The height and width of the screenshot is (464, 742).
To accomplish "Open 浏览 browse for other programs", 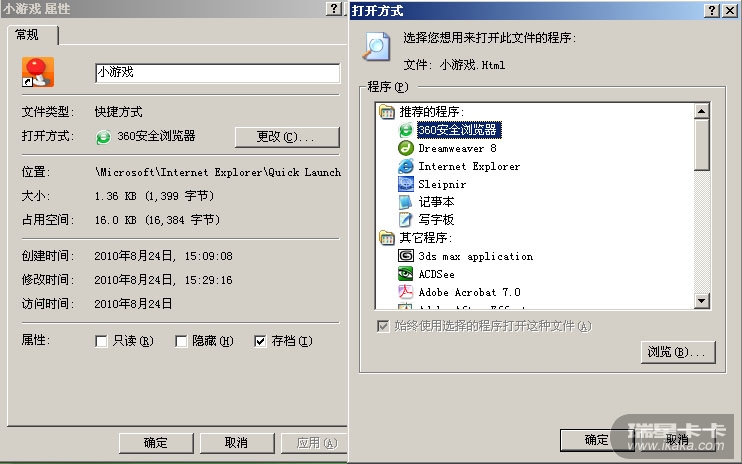I will [x=676, y=352].
